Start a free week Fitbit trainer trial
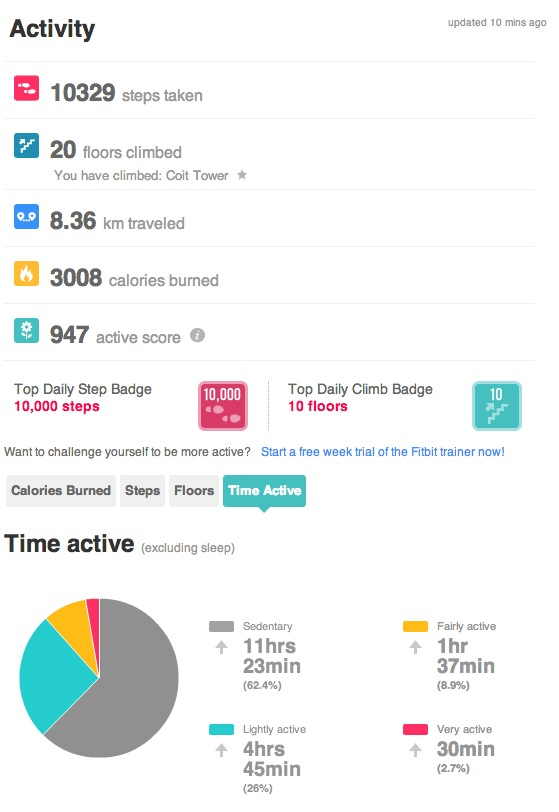This screenshot has height=812, width=559. pyautogui.click(x=383, y=452)
